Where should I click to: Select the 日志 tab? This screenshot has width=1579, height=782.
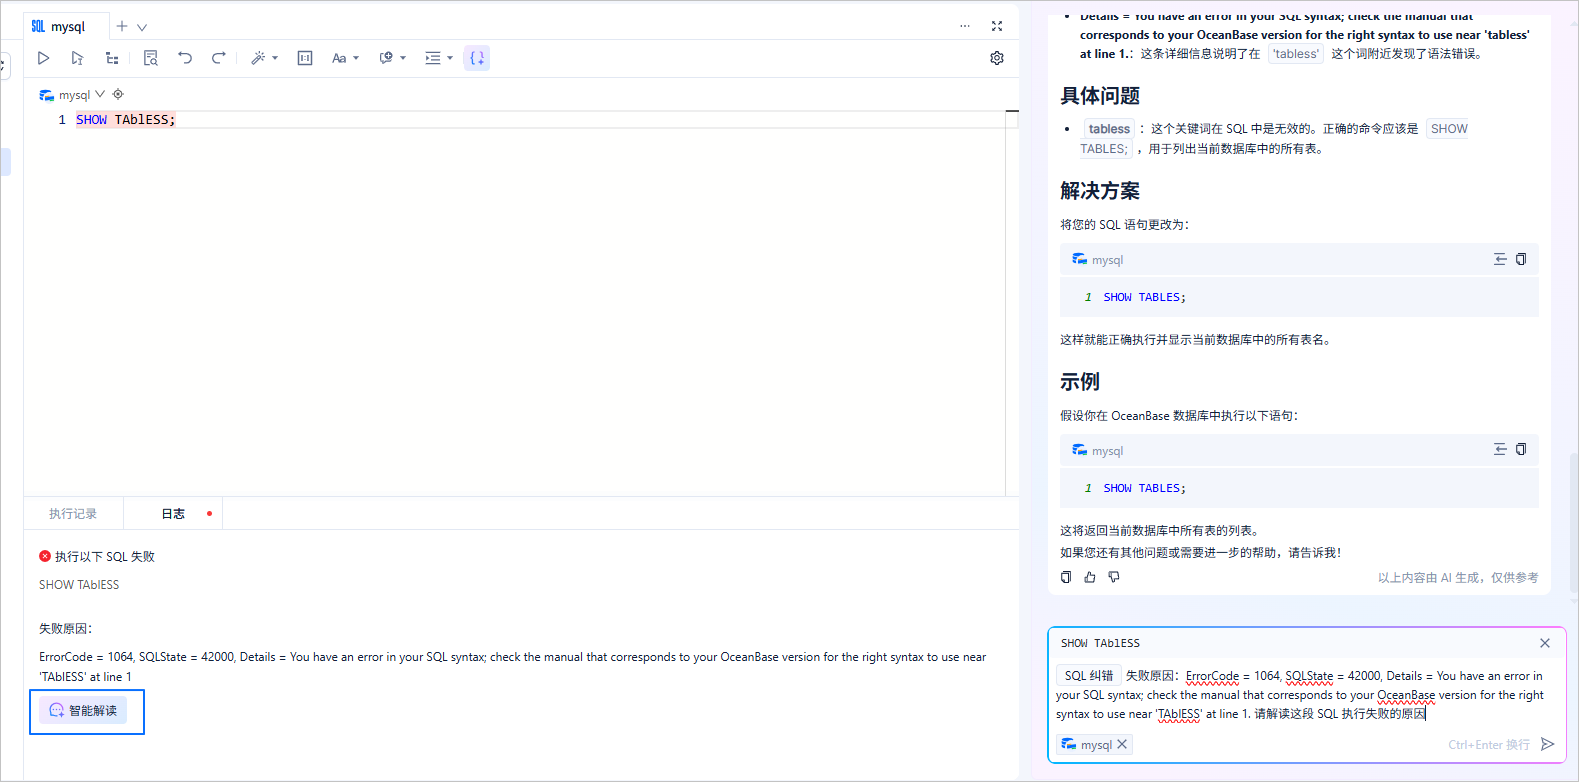click(x=173, y=514)
